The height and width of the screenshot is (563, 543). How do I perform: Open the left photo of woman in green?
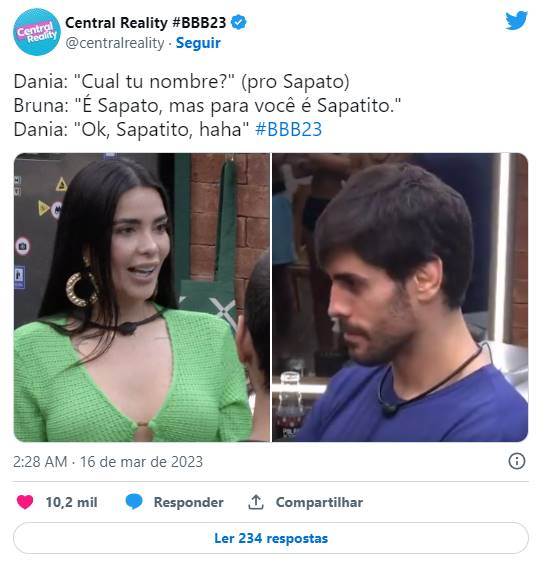tap(141, 297)
